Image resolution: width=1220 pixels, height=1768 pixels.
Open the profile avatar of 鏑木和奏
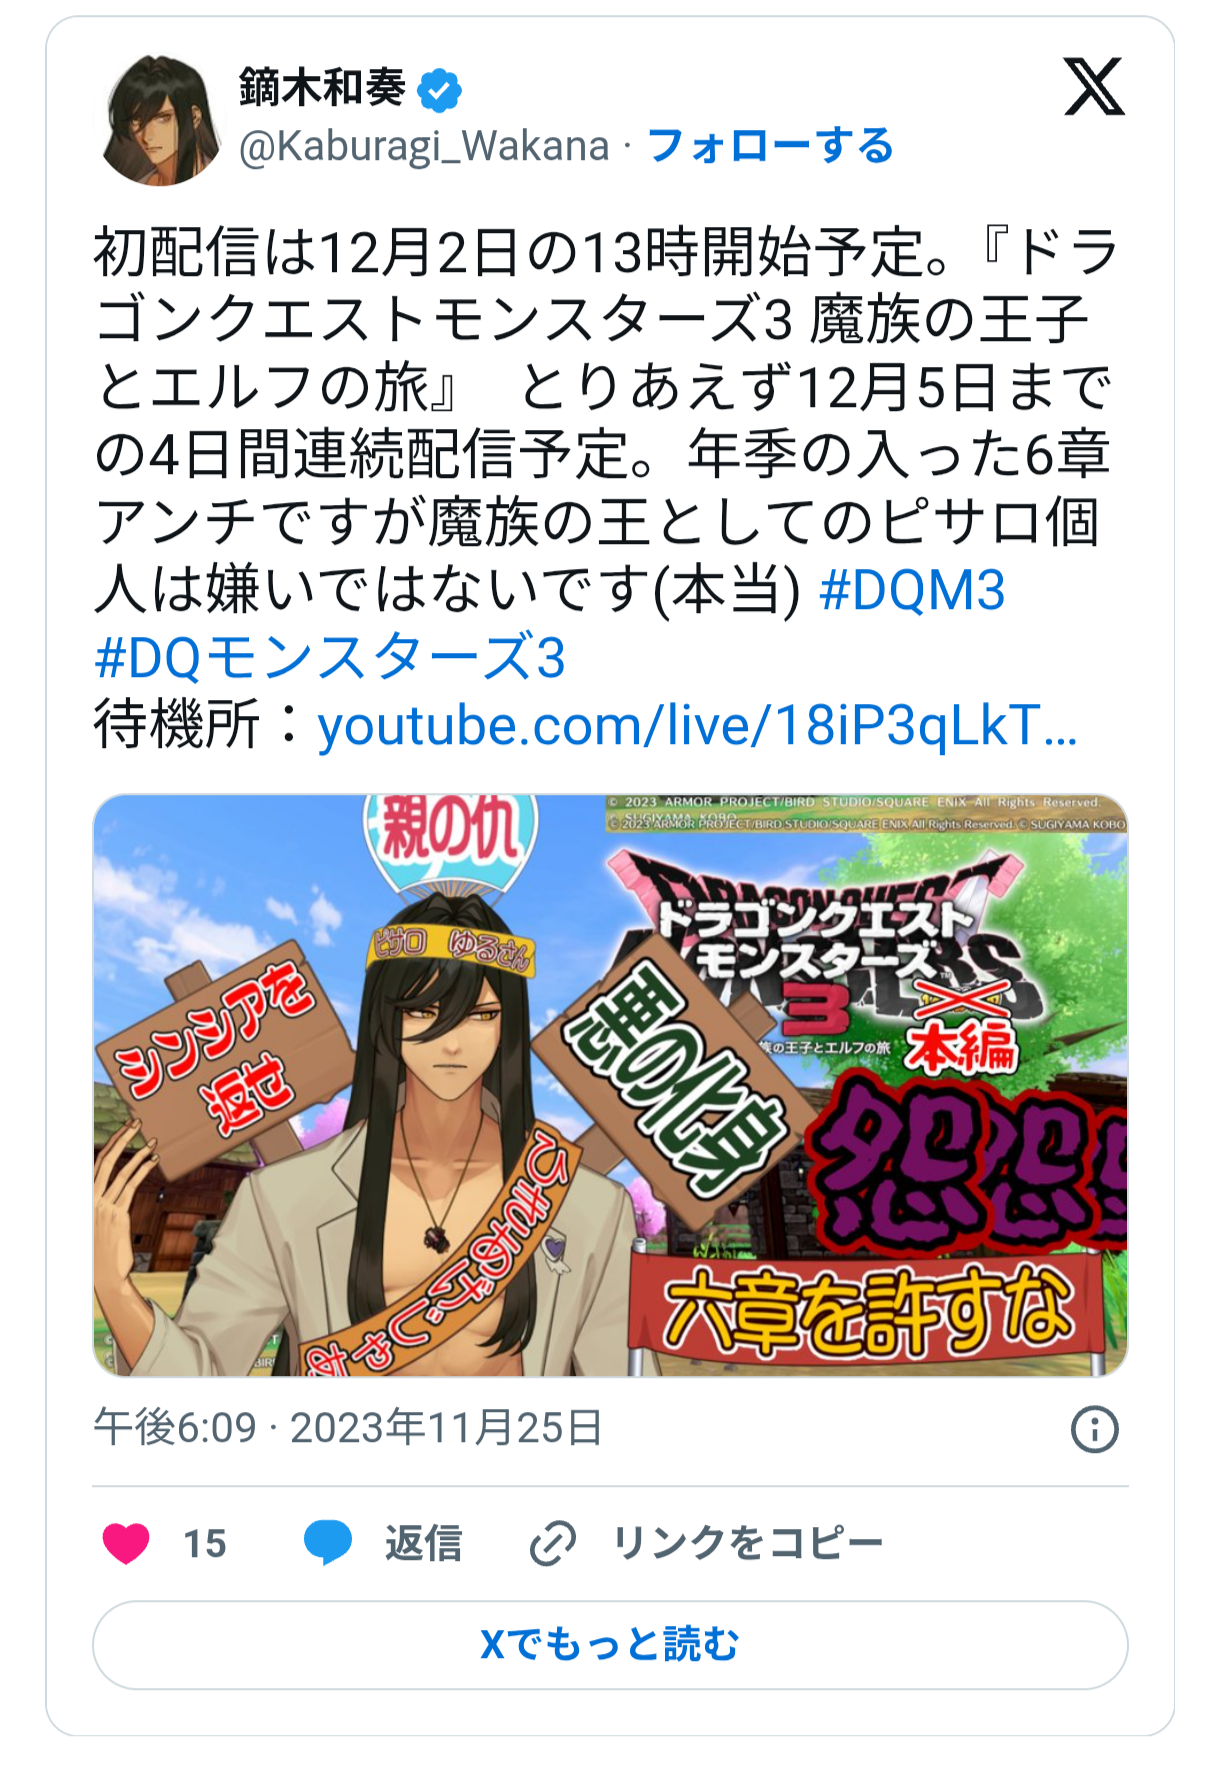click(x=160, y=120)
